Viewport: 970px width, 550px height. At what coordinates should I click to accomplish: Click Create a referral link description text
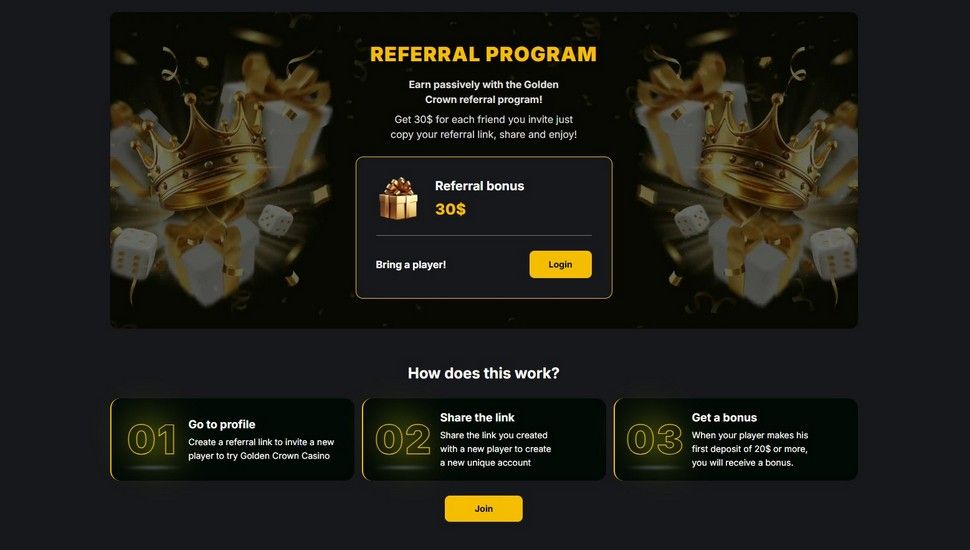coord(261,449)
